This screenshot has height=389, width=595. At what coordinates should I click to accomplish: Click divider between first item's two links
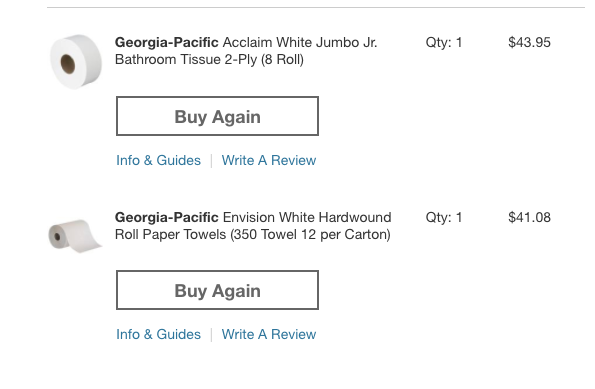pos(211,161)
